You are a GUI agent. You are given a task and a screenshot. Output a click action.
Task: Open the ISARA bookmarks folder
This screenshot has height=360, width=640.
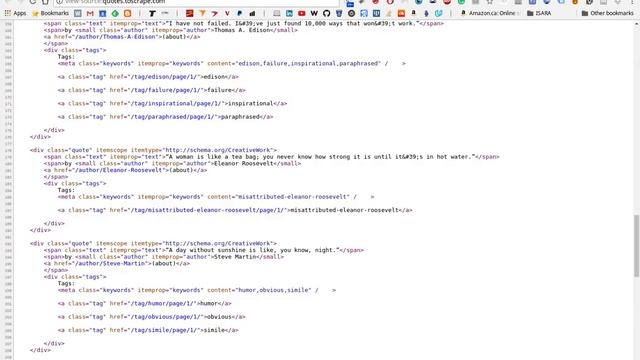pos(539,13)
